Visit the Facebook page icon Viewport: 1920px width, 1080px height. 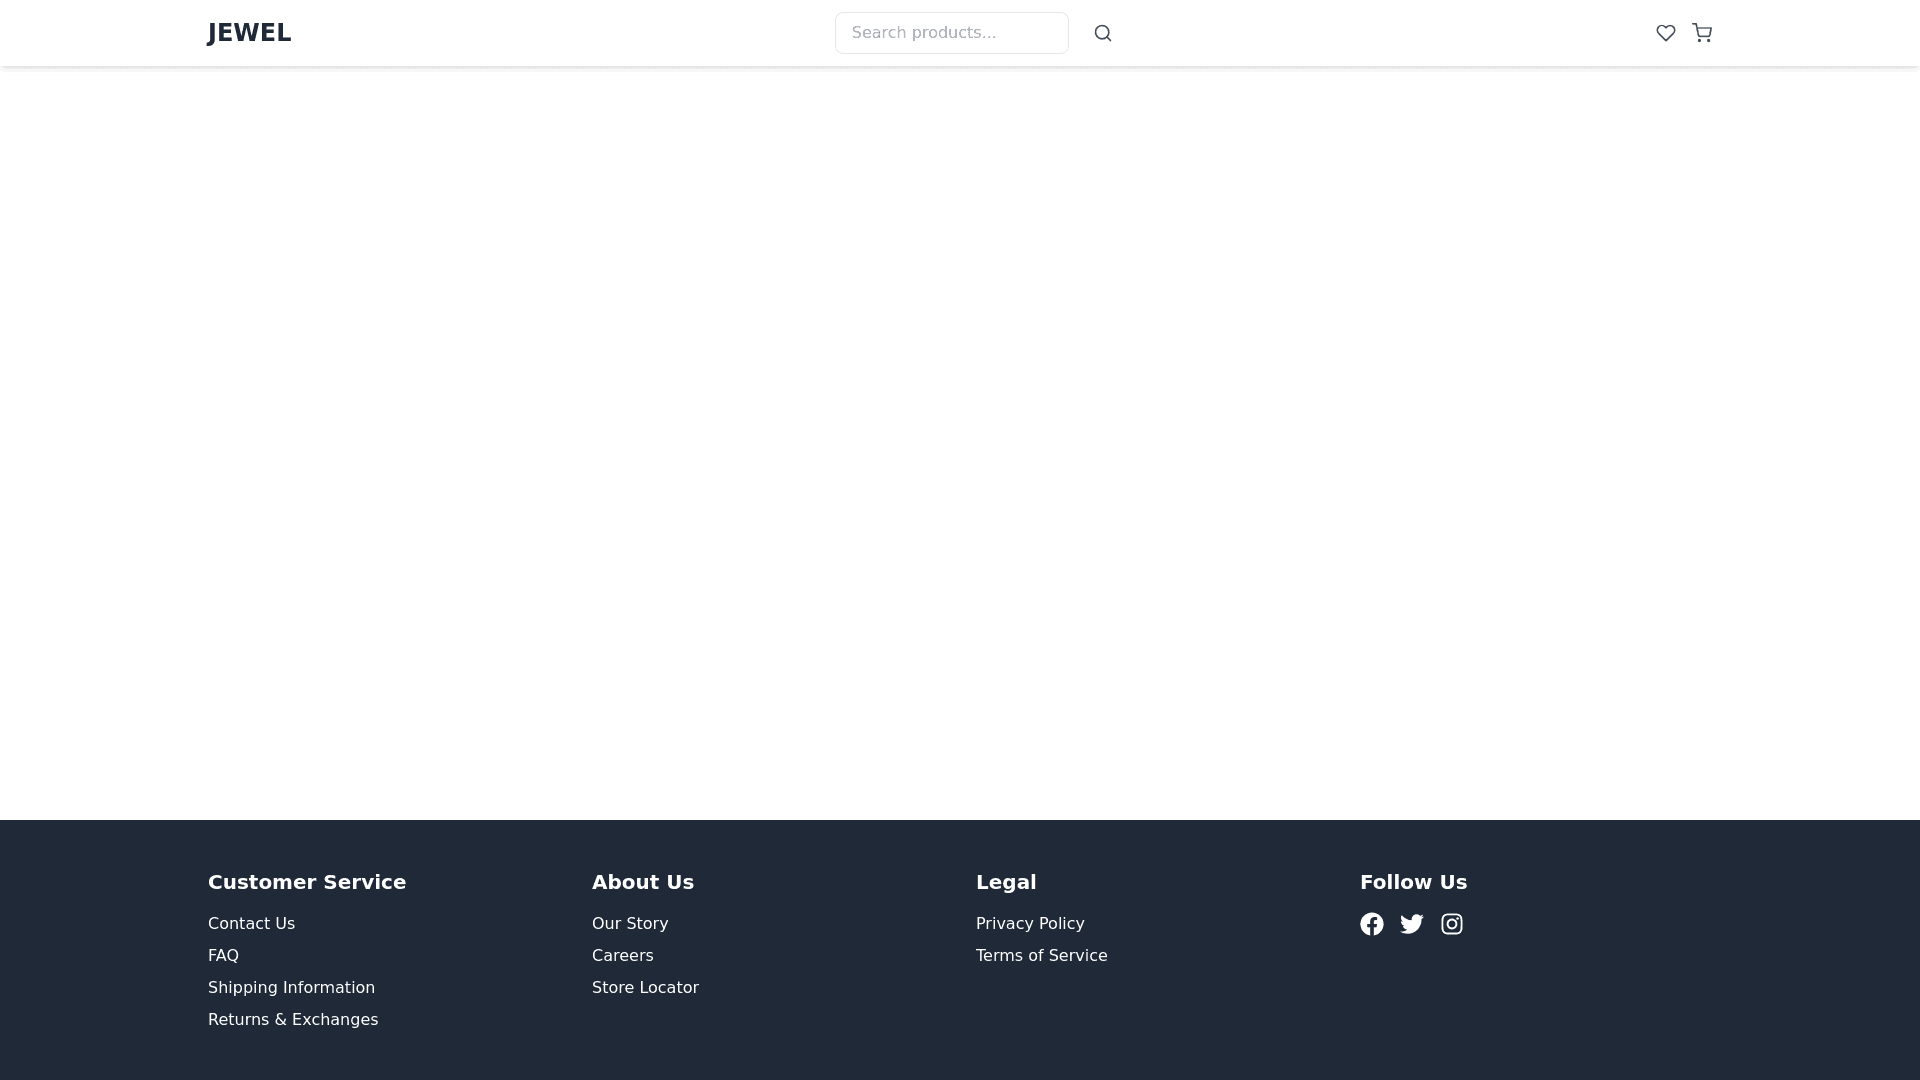point(1371,924)
